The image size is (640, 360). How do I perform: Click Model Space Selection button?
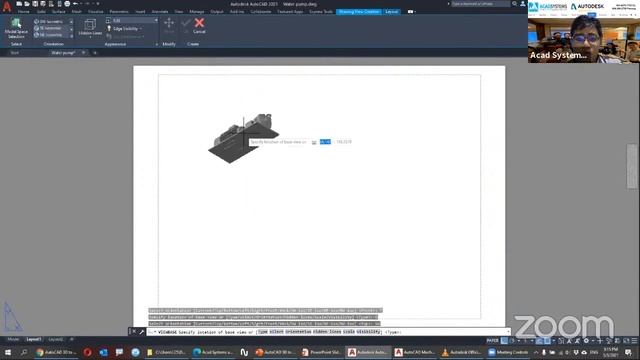tap(16, 28)
